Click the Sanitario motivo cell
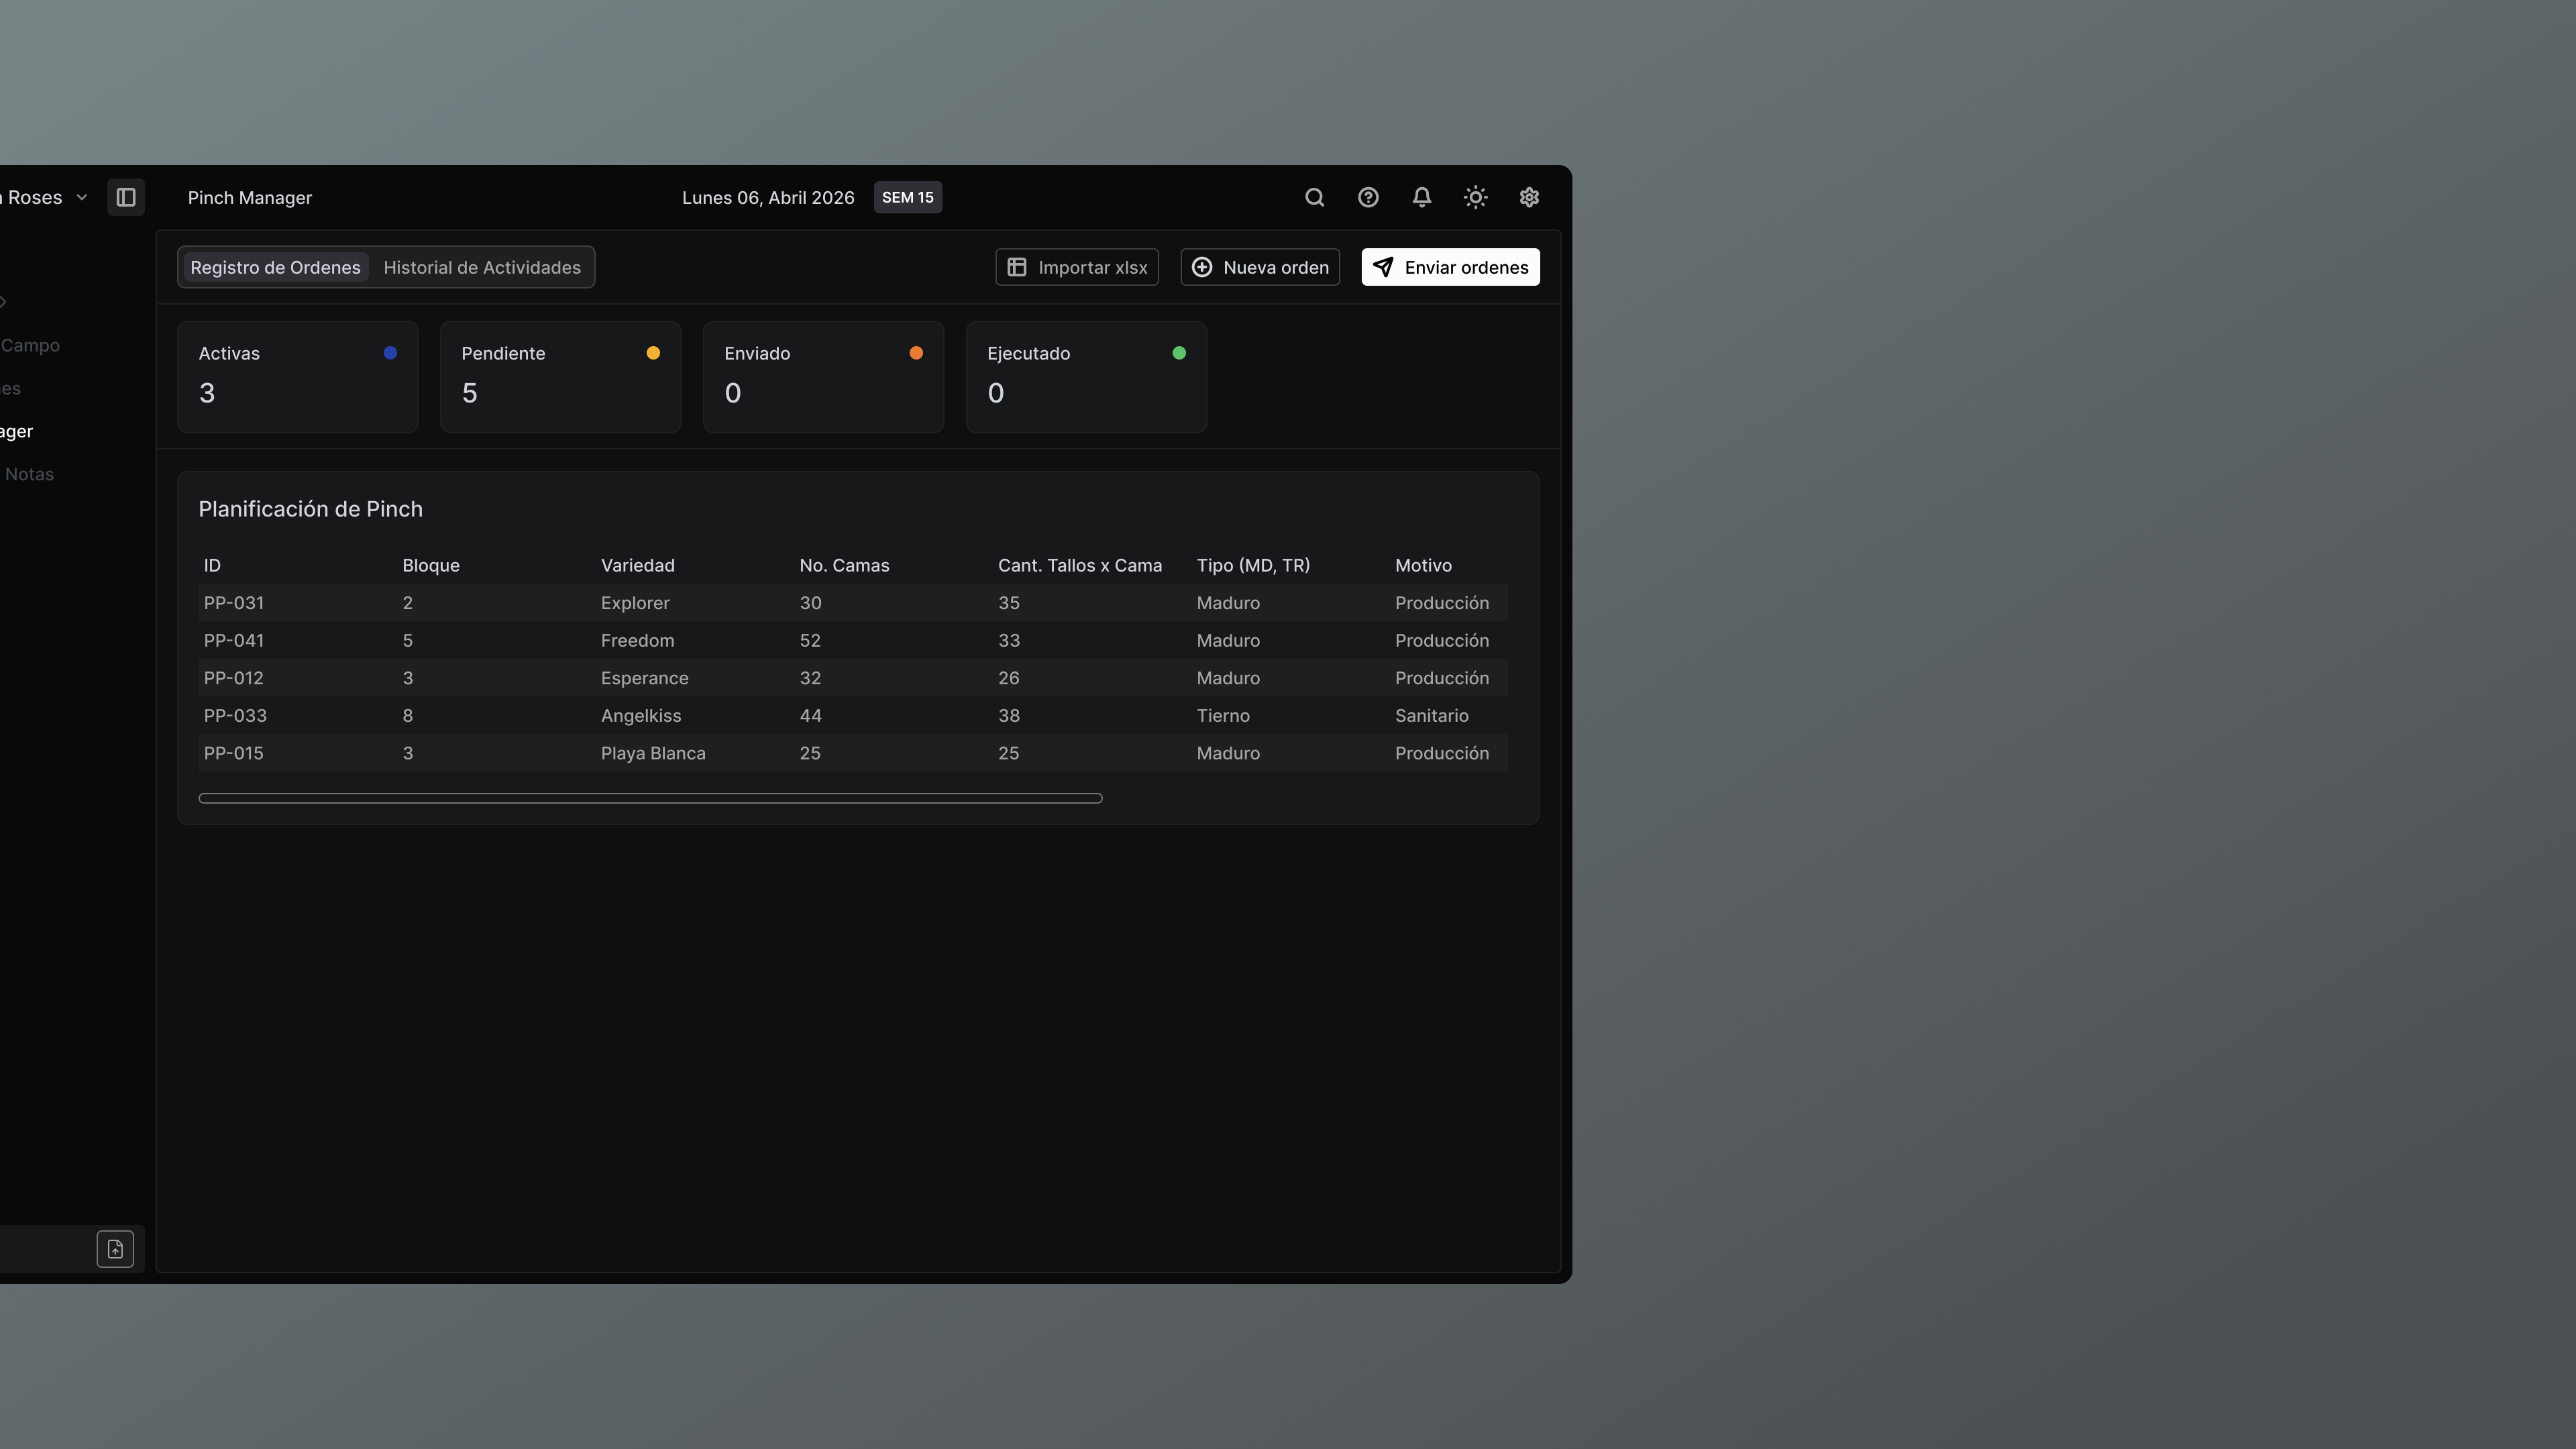2576x1449 pixels. click(x=1431, y=715)
